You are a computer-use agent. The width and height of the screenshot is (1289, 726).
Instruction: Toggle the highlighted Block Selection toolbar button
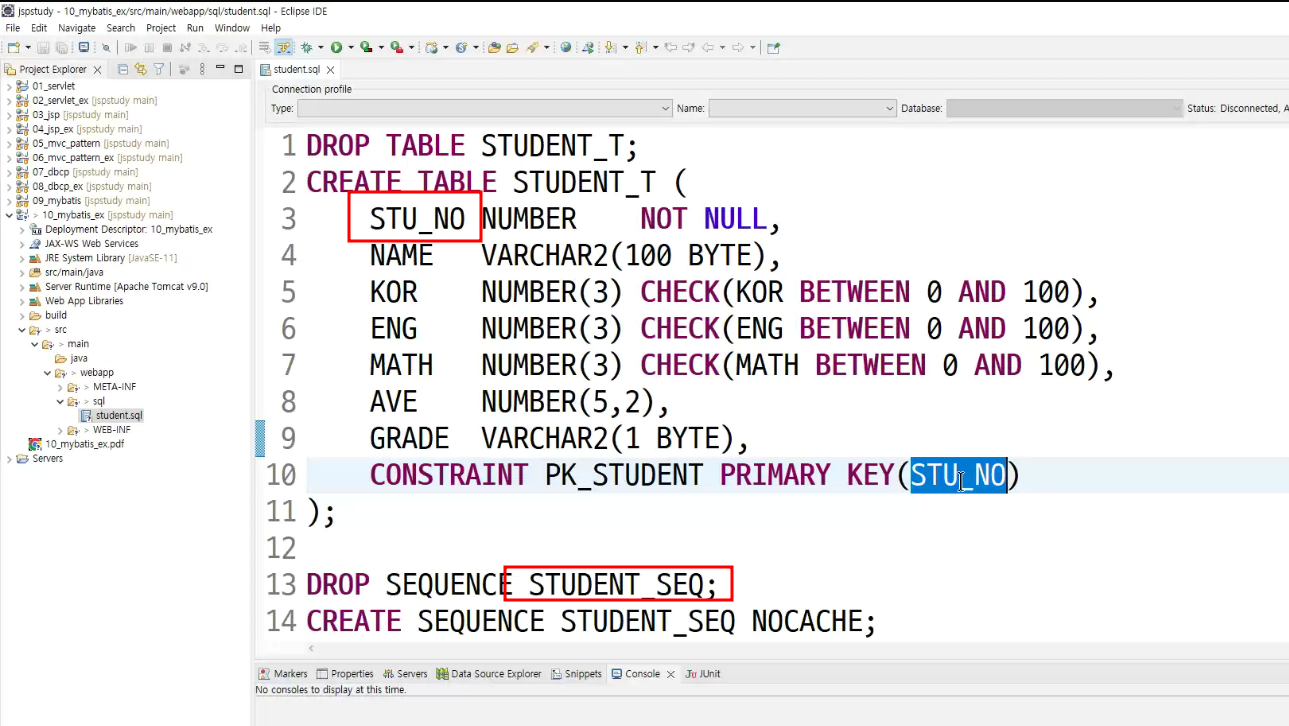[x=284, y=47]
